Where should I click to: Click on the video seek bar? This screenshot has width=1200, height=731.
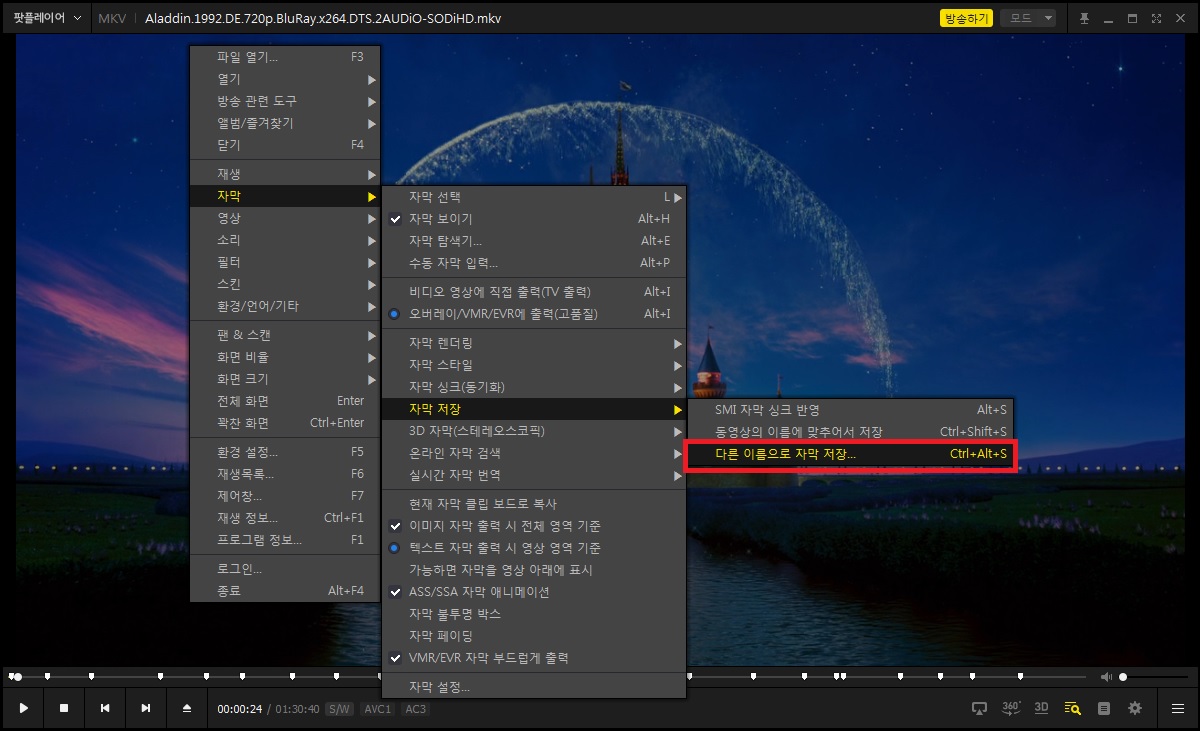(x=548, y=677)
